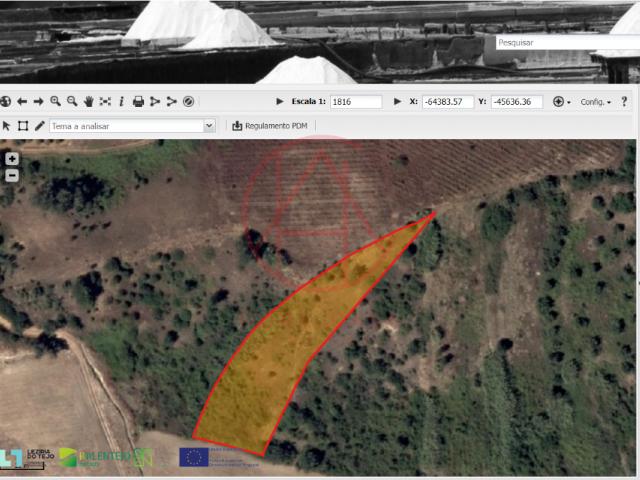
Task: Select the rectangle selection tool
Action: pos(23,126)
